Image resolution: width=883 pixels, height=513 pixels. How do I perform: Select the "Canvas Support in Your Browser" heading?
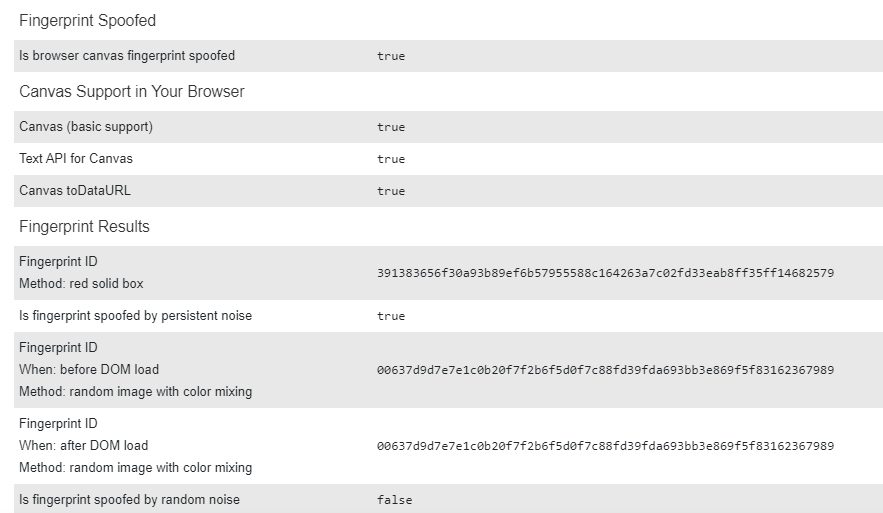pos(131,91)
